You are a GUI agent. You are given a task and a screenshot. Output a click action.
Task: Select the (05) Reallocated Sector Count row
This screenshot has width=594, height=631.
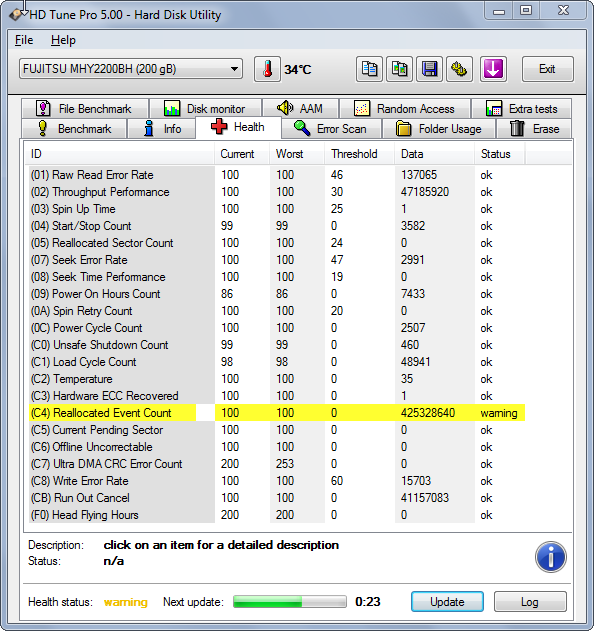click(x=277, y=243)
